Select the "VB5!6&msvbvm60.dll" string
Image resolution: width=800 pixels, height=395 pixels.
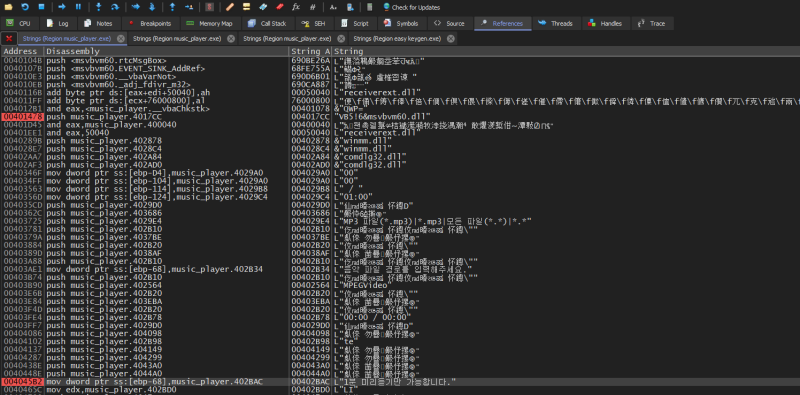(x=383, y=116)
